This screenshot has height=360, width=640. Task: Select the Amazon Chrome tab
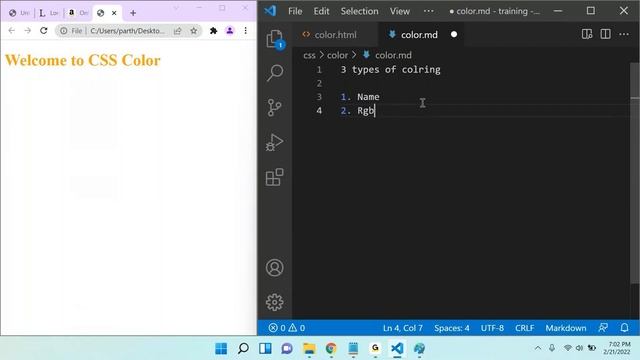tap(78, 13)
